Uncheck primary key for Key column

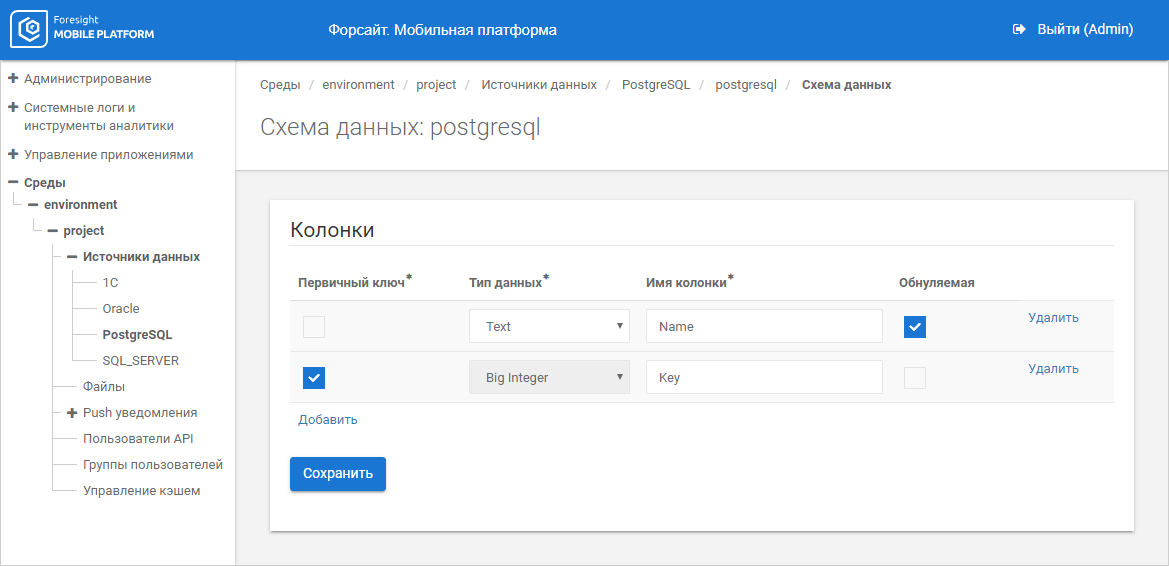tap(314, 378)
